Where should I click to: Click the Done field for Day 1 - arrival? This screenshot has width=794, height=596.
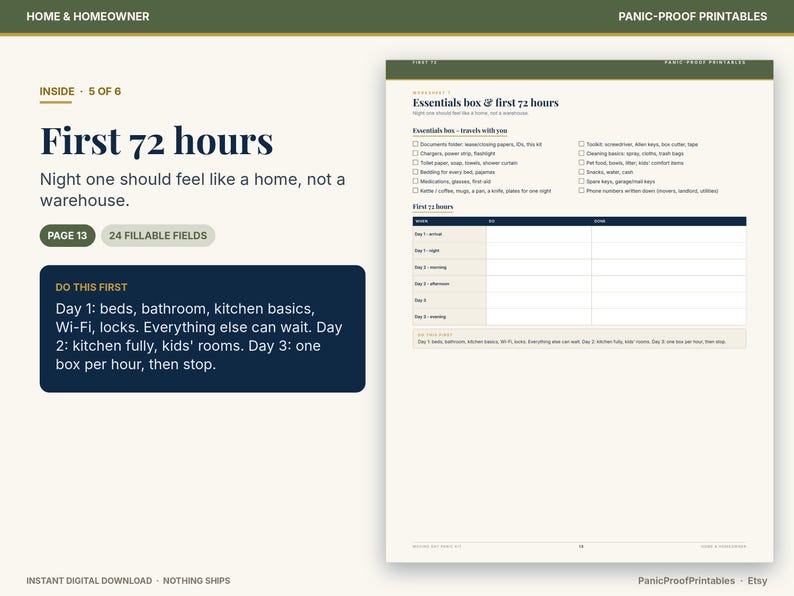[x=669, y=234]
